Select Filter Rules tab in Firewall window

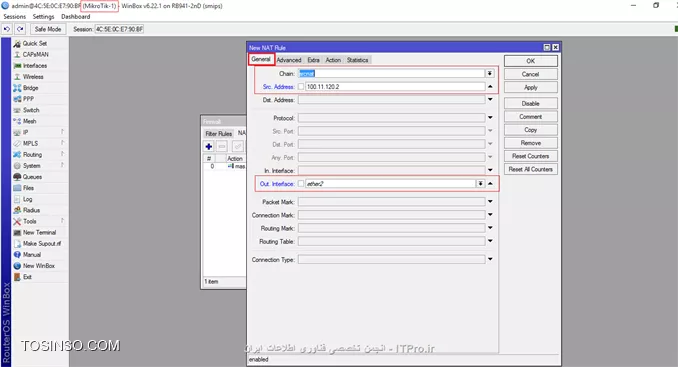click(219, 134)
